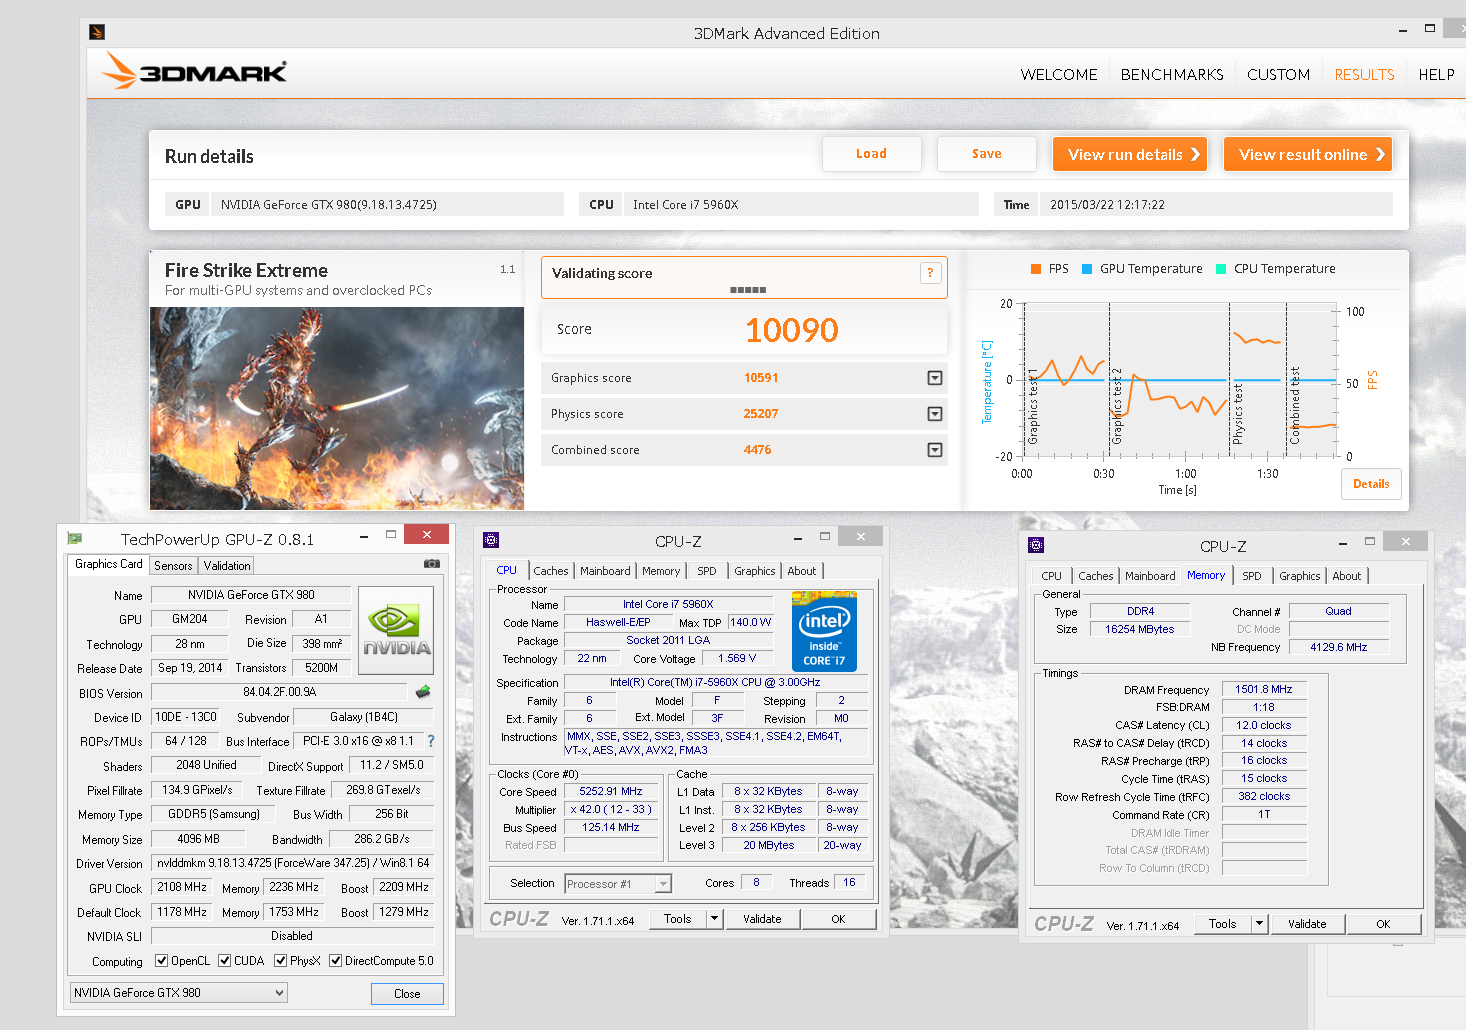The height and width of the screenshot is (1030, 1466).
Task: Open the Processor #1 selection dropdown
Action: pos(618,884)
